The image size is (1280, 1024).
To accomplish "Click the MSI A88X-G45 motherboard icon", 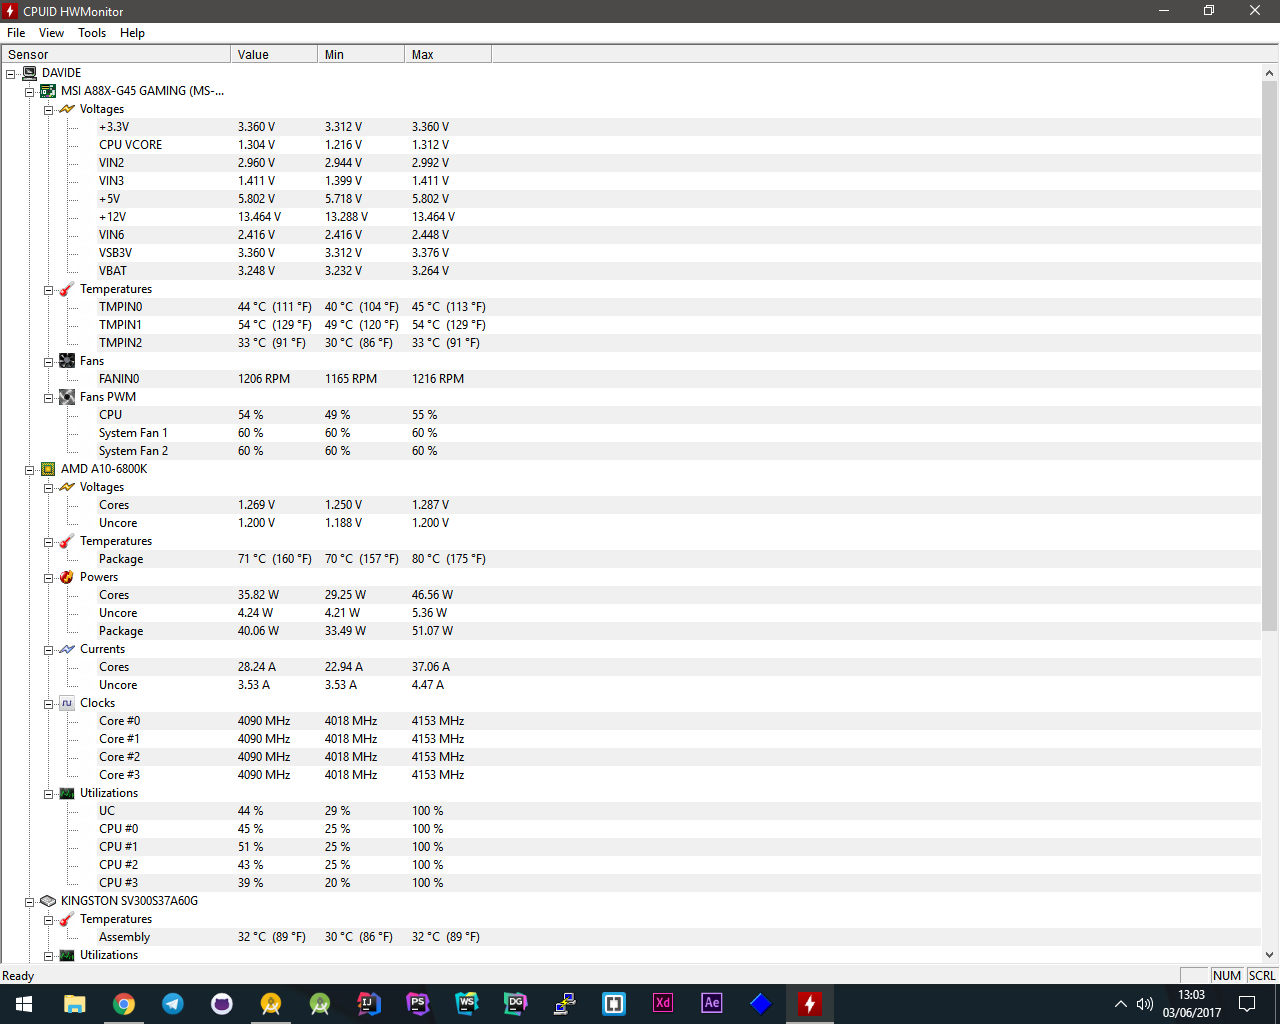I will click(x=47, y=91).
